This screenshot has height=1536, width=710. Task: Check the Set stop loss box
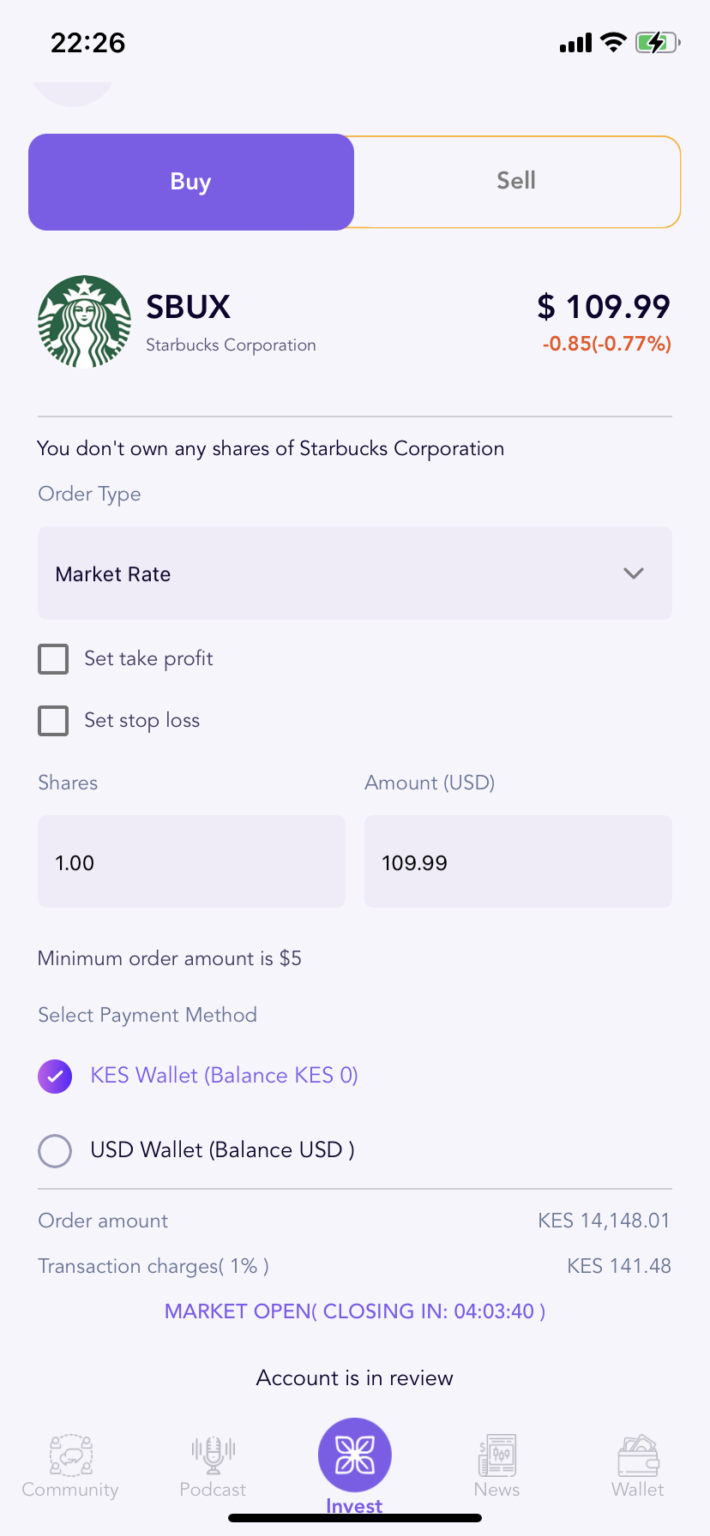tap(53, 720)
